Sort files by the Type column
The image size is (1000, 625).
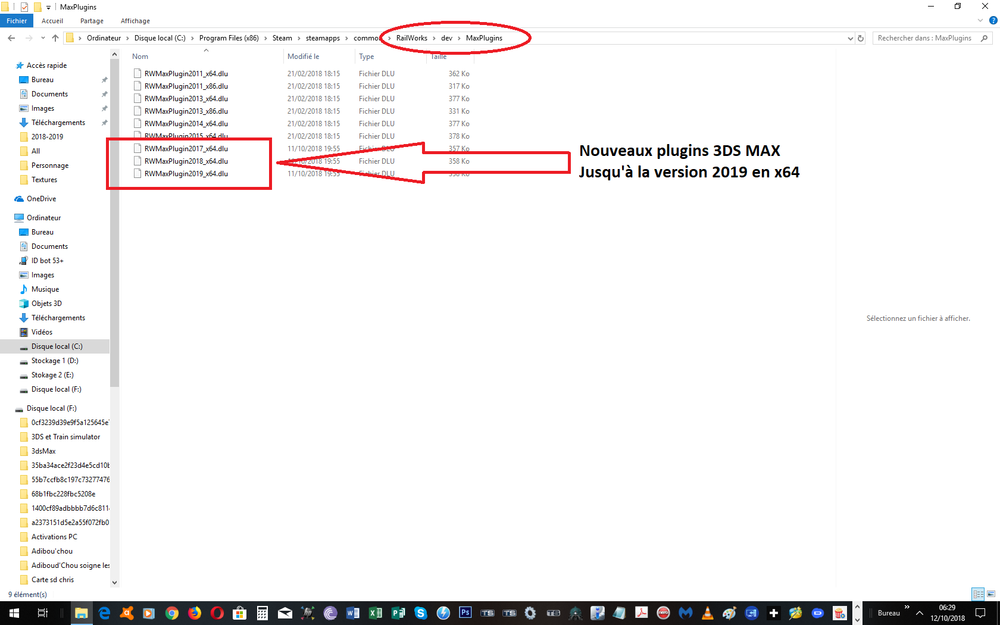[x=366, y=57]
